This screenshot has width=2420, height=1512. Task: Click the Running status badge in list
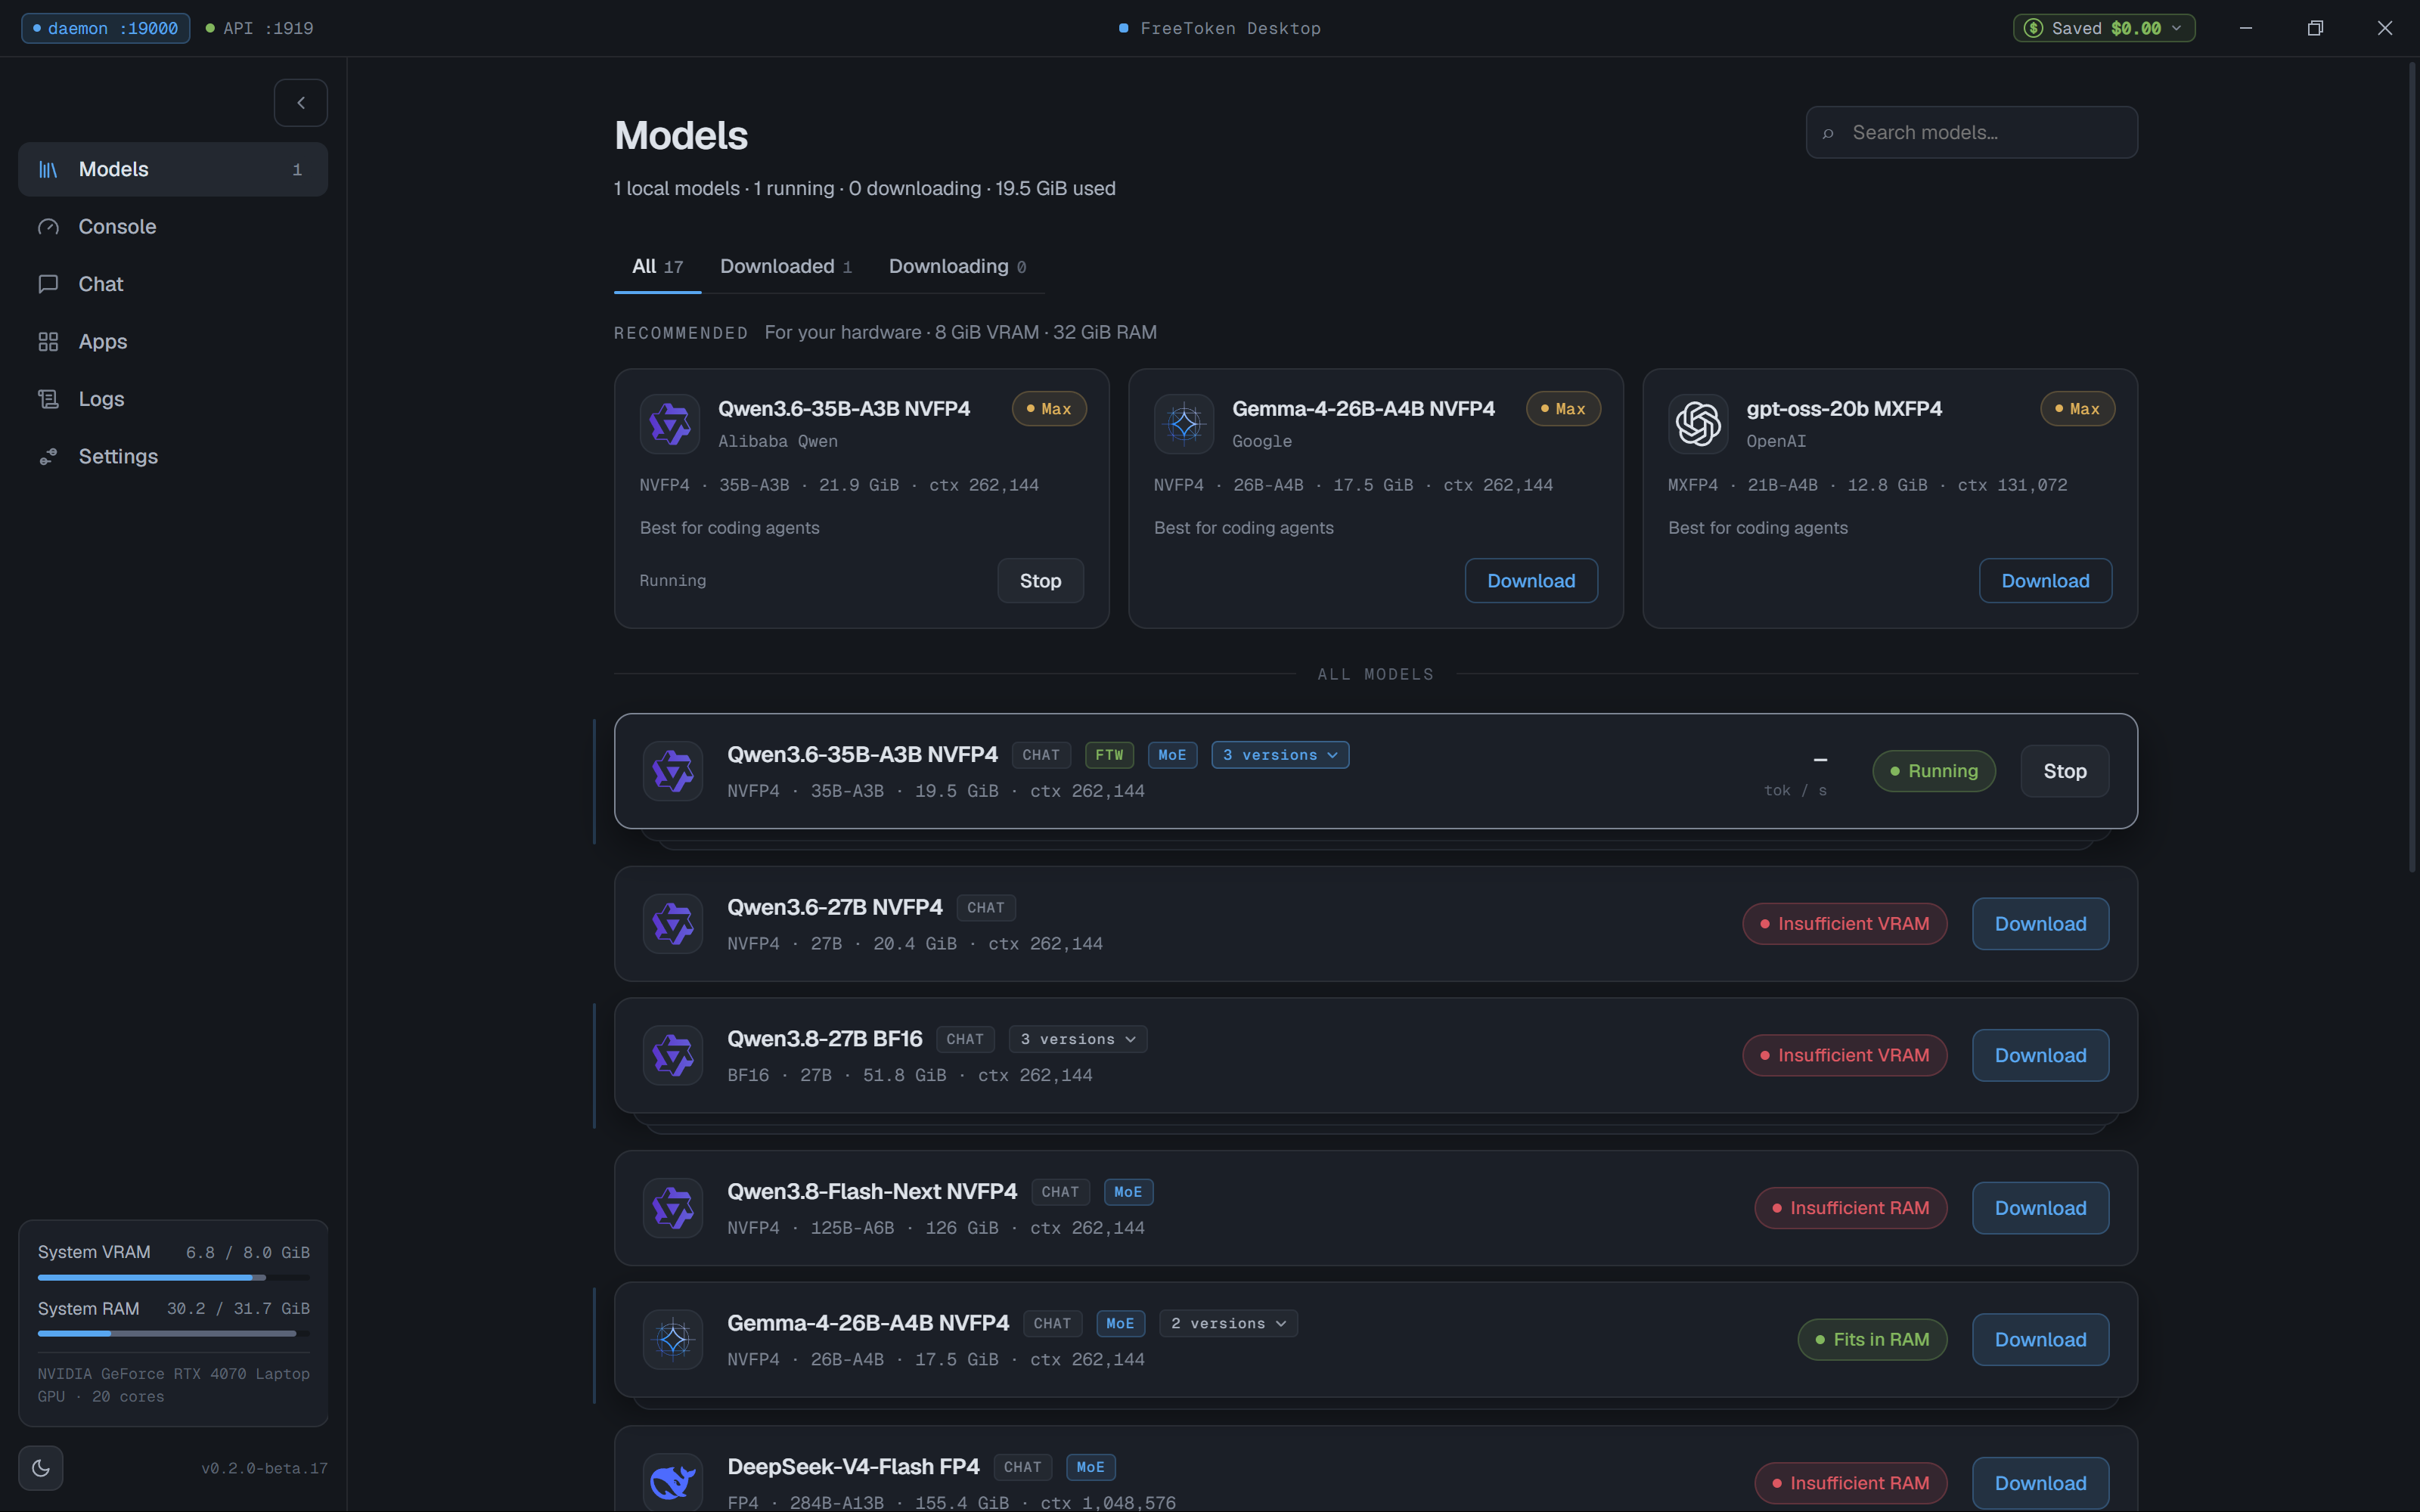[1934, 771]
